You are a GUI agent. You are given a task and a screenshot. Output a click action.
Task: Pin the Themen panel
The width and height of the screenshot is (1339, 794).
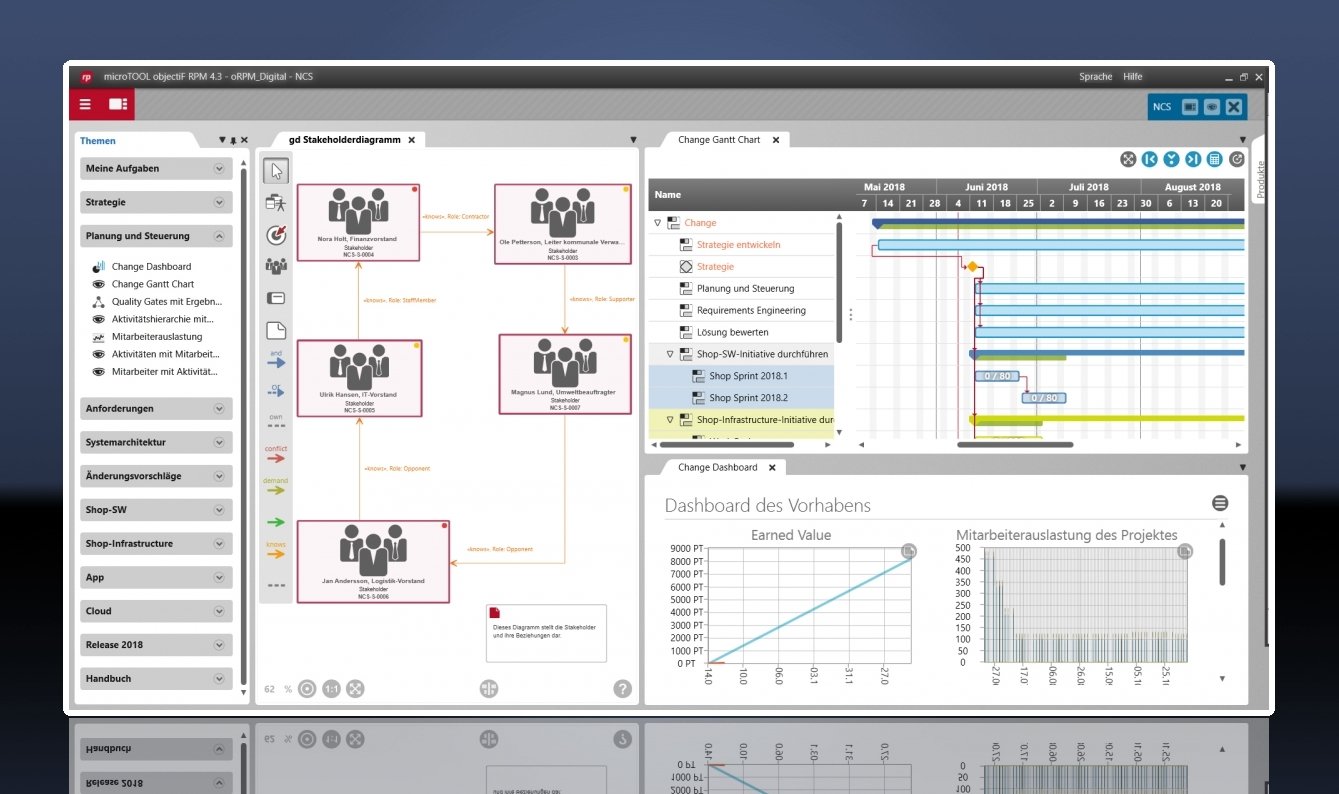(x=233, y=141)
